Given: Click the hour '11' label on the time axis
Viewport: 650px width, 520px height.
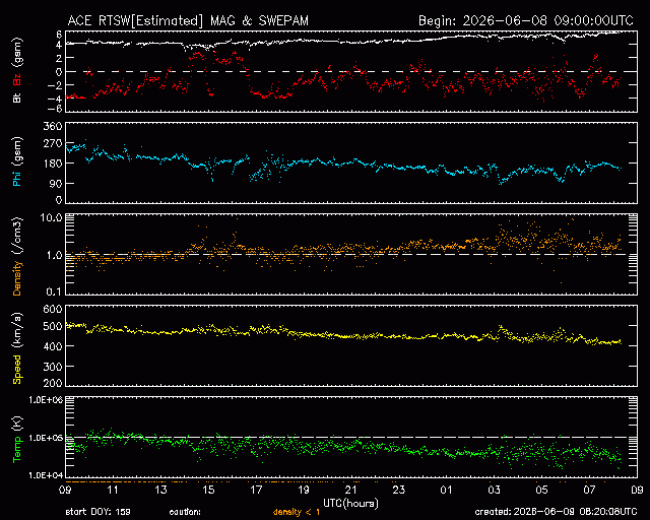Looking at the screenshot, I should (x=113, y=490).
